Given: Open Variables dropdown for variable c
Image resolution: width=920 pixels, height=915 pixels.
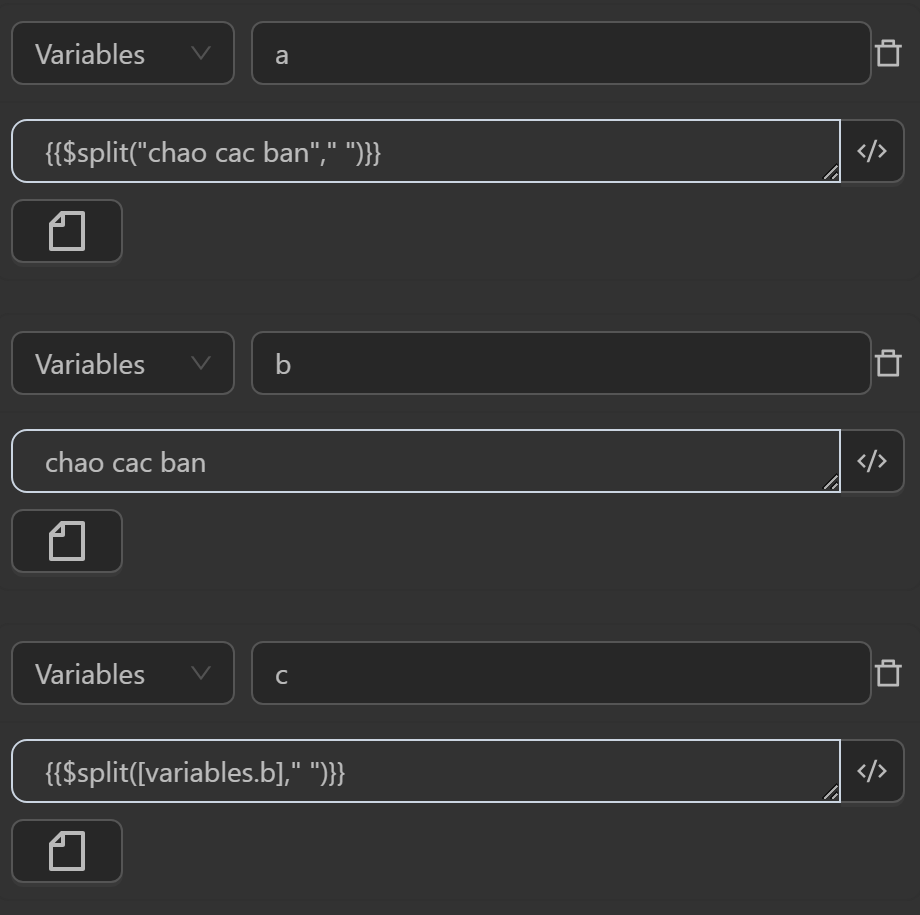Looking at the screenshot, I should (123, 674).
